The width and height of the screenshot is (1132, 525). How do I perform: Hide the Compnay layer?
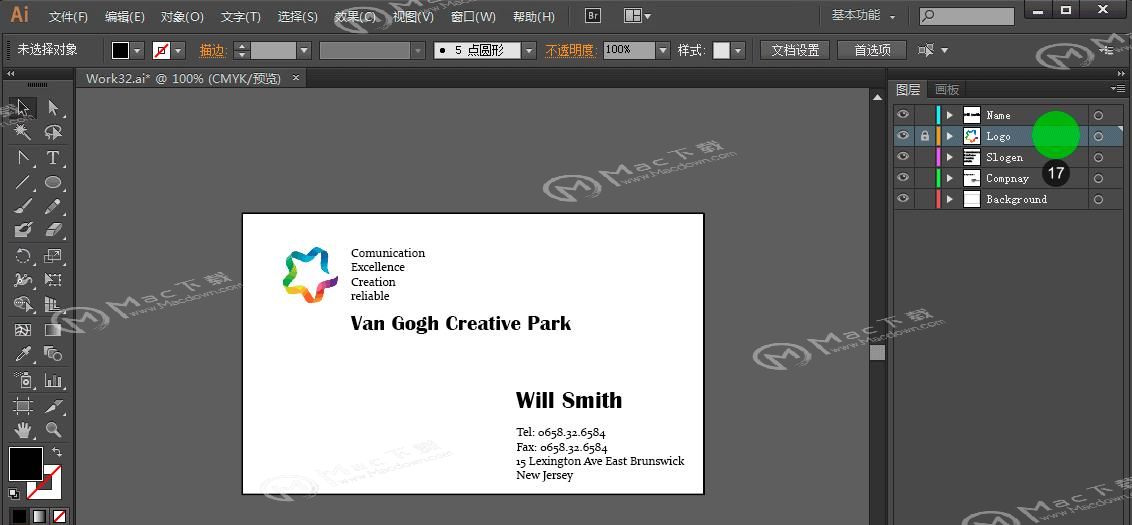click(x=902, y=178)
